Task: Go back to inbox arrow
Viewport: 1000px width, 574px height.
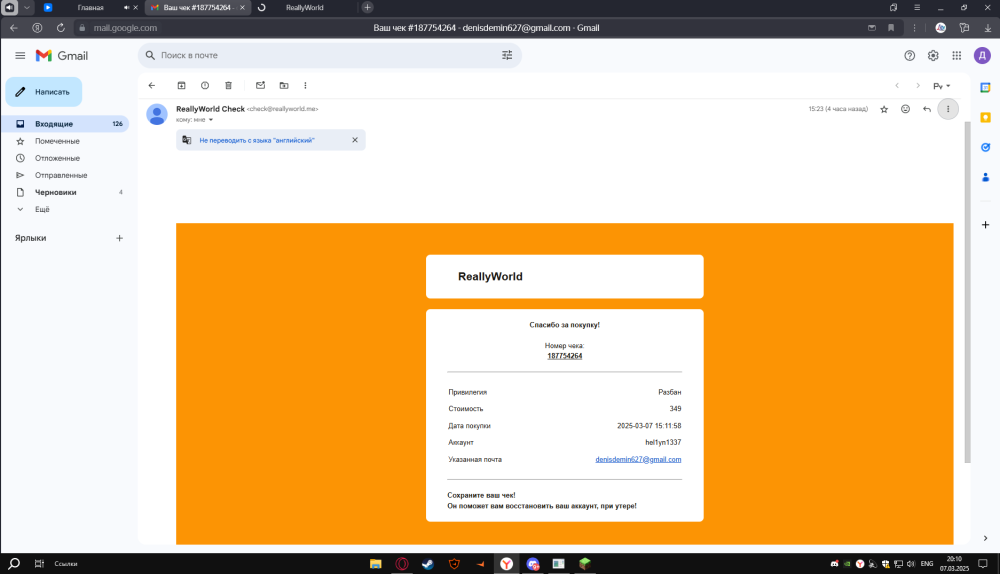Action: (152, 85)
